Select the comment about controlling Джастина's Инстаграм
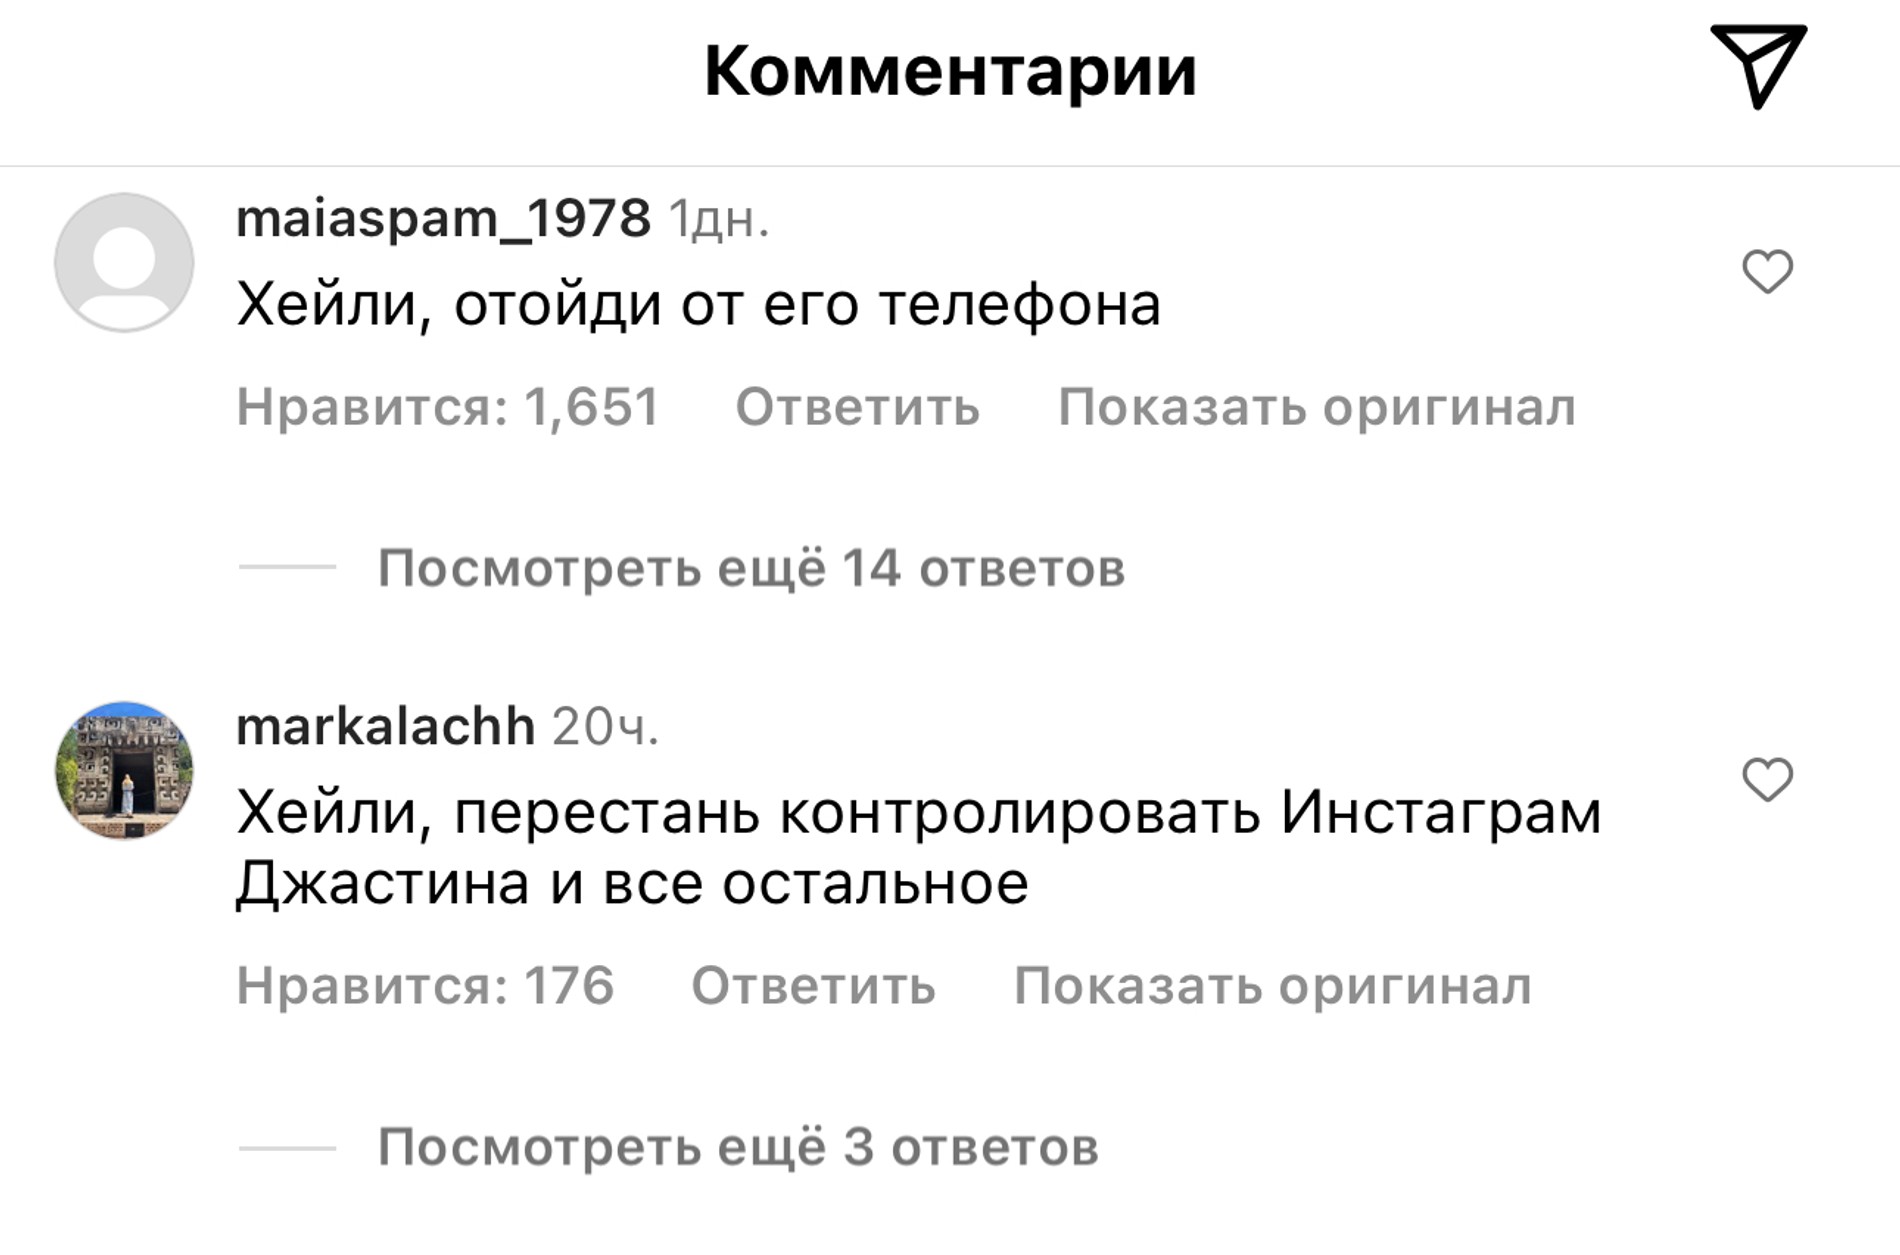1900x1255 pixels. (x=918, y=846)
